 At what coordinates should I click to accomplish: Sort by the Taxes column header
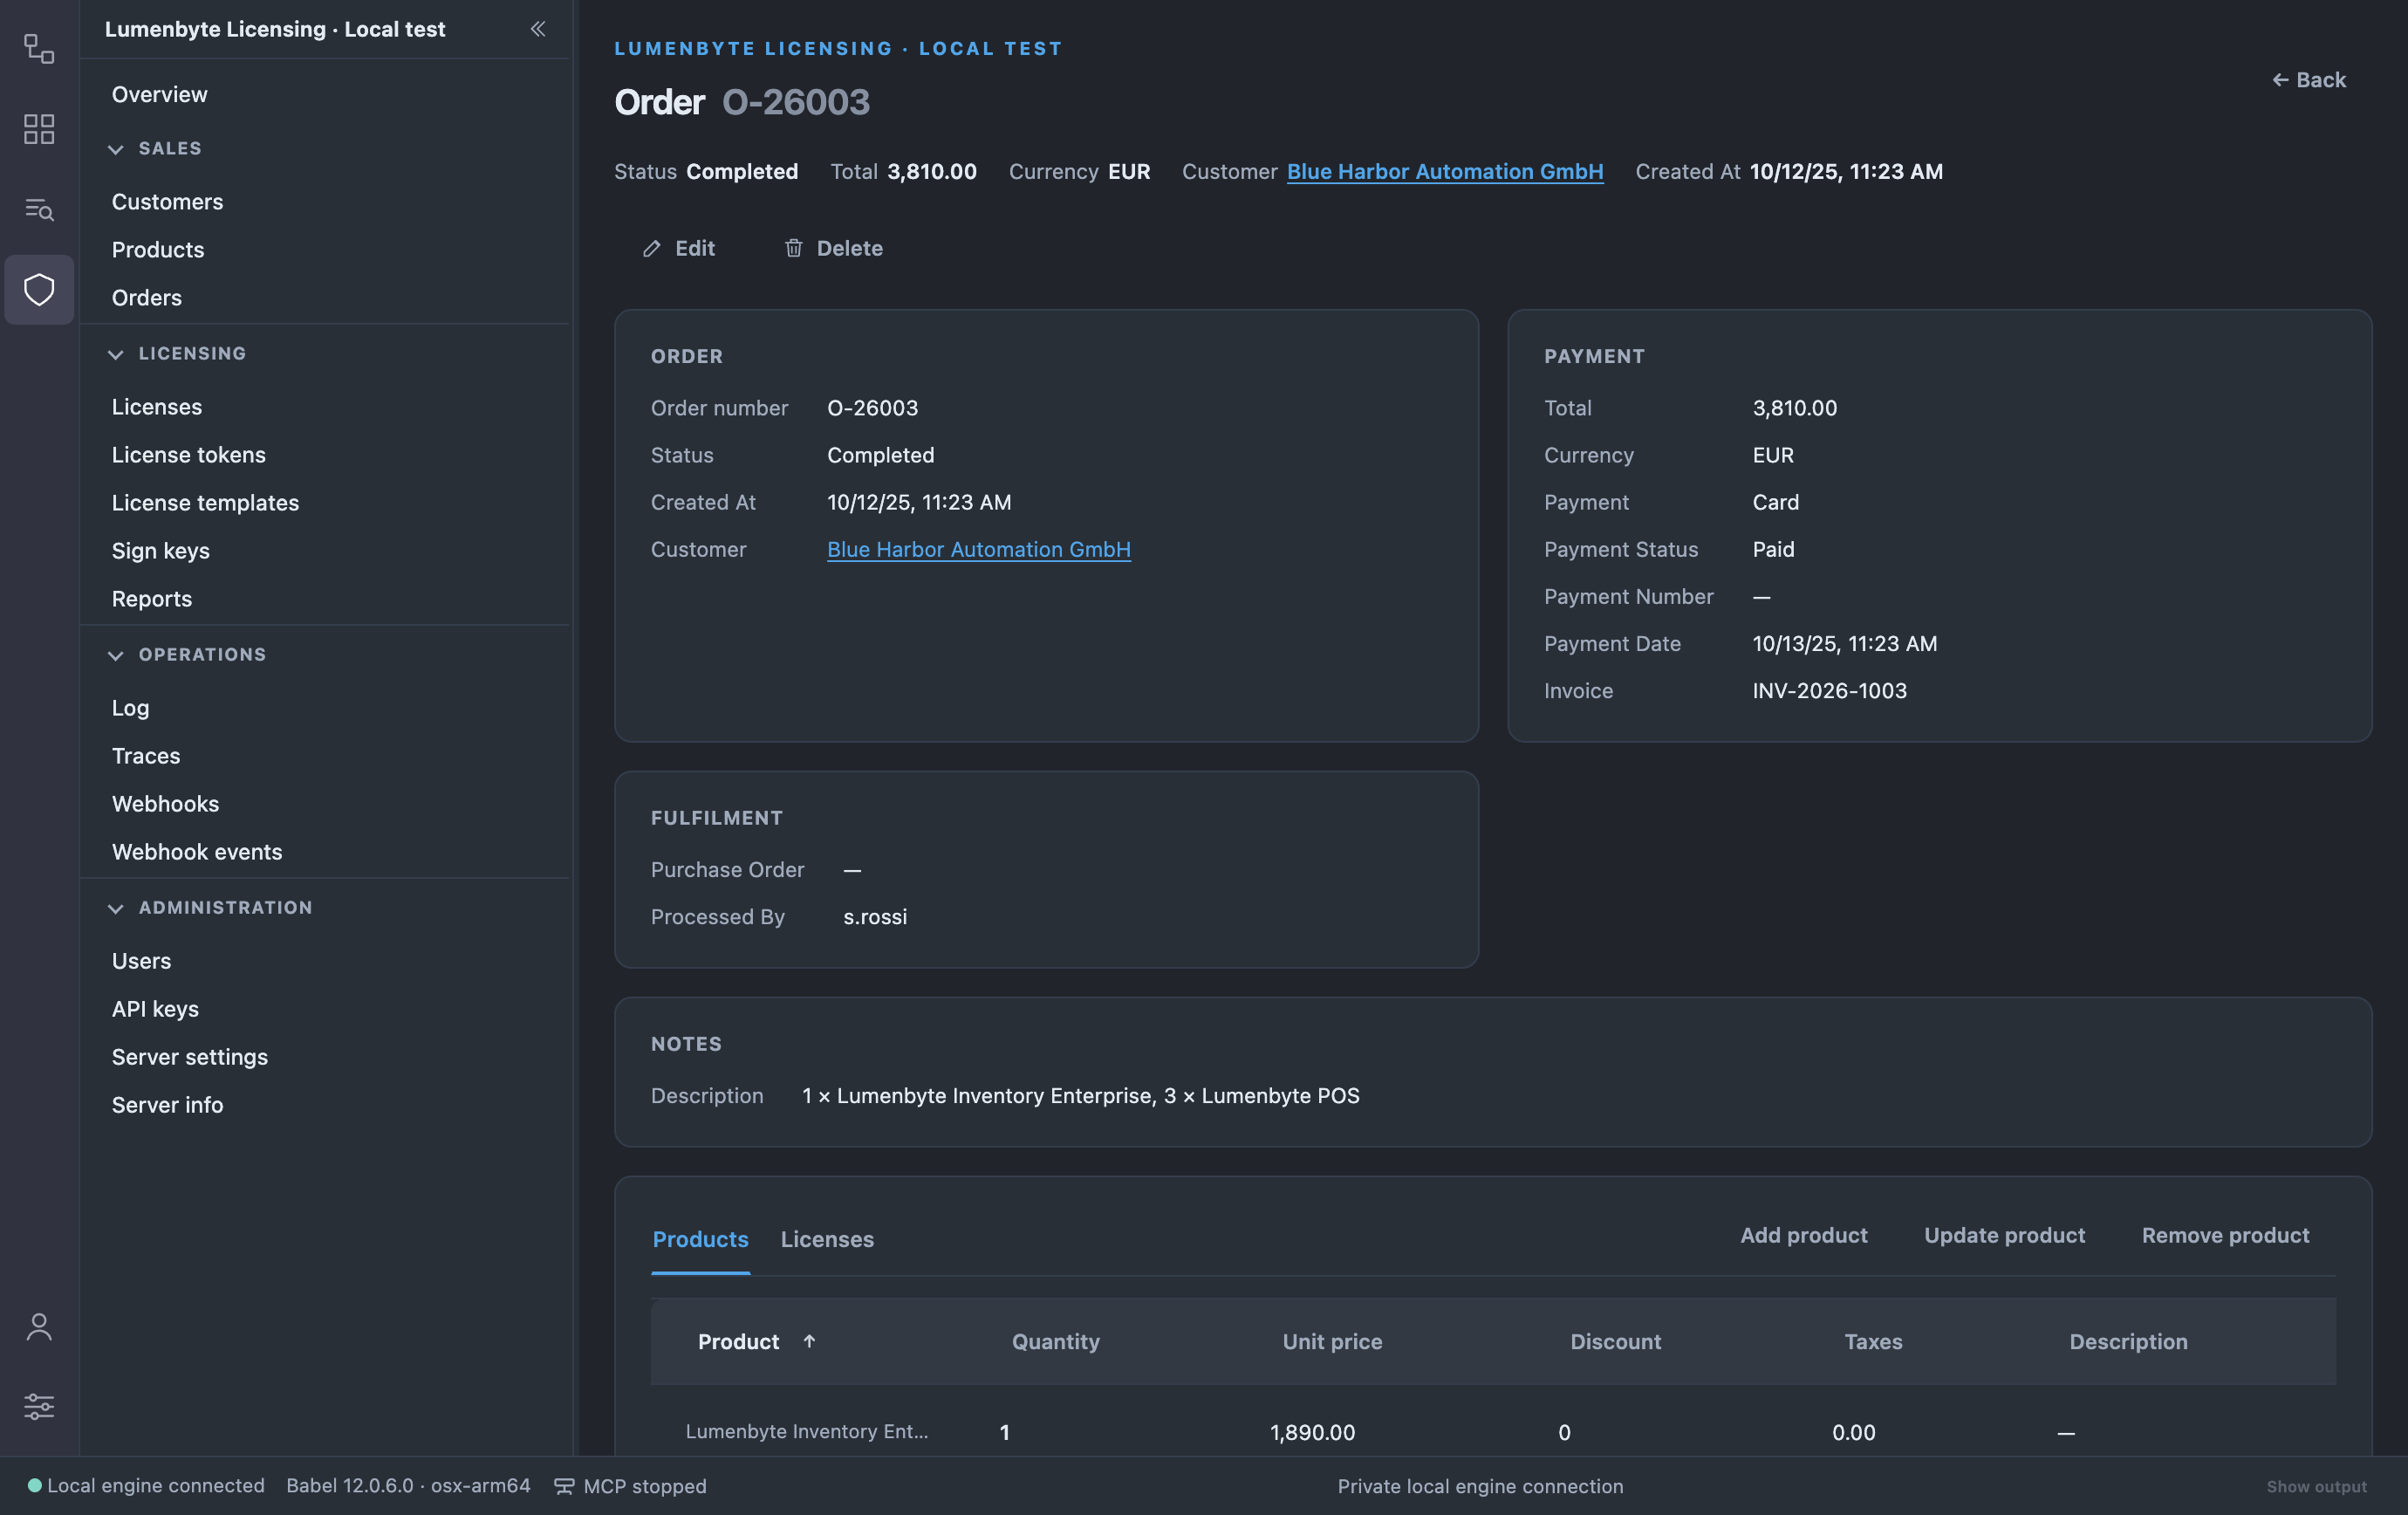(1874, 1341)
